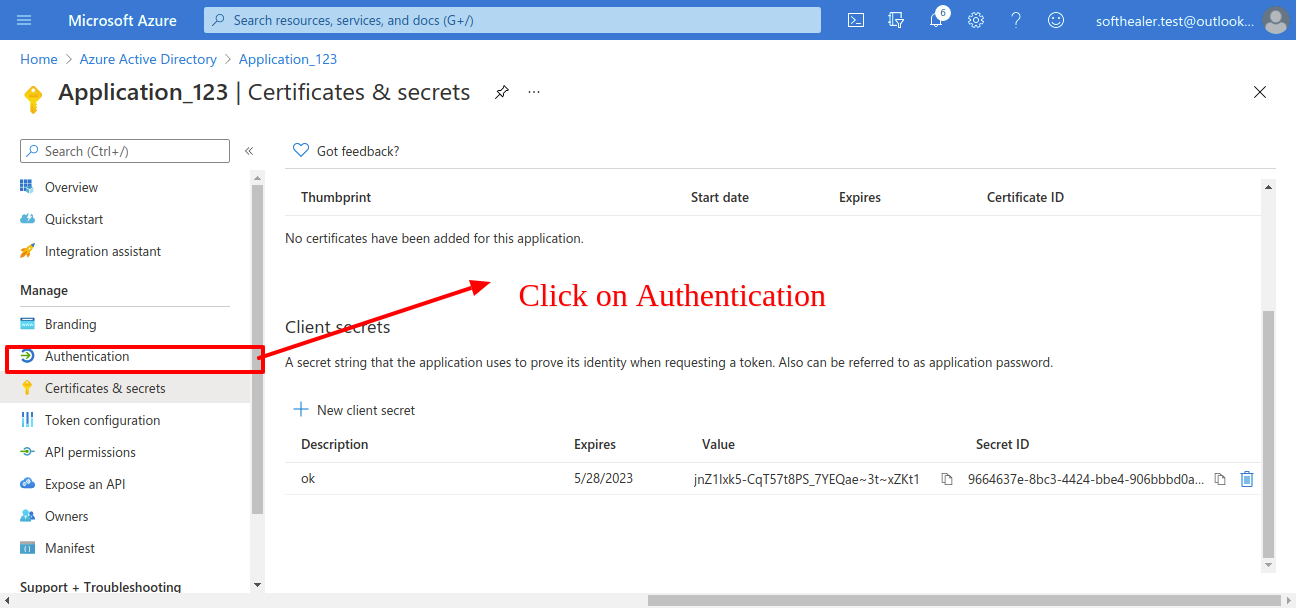1296x608 pixels.
Task: Open Token configuration
Action: click(102, 420)
